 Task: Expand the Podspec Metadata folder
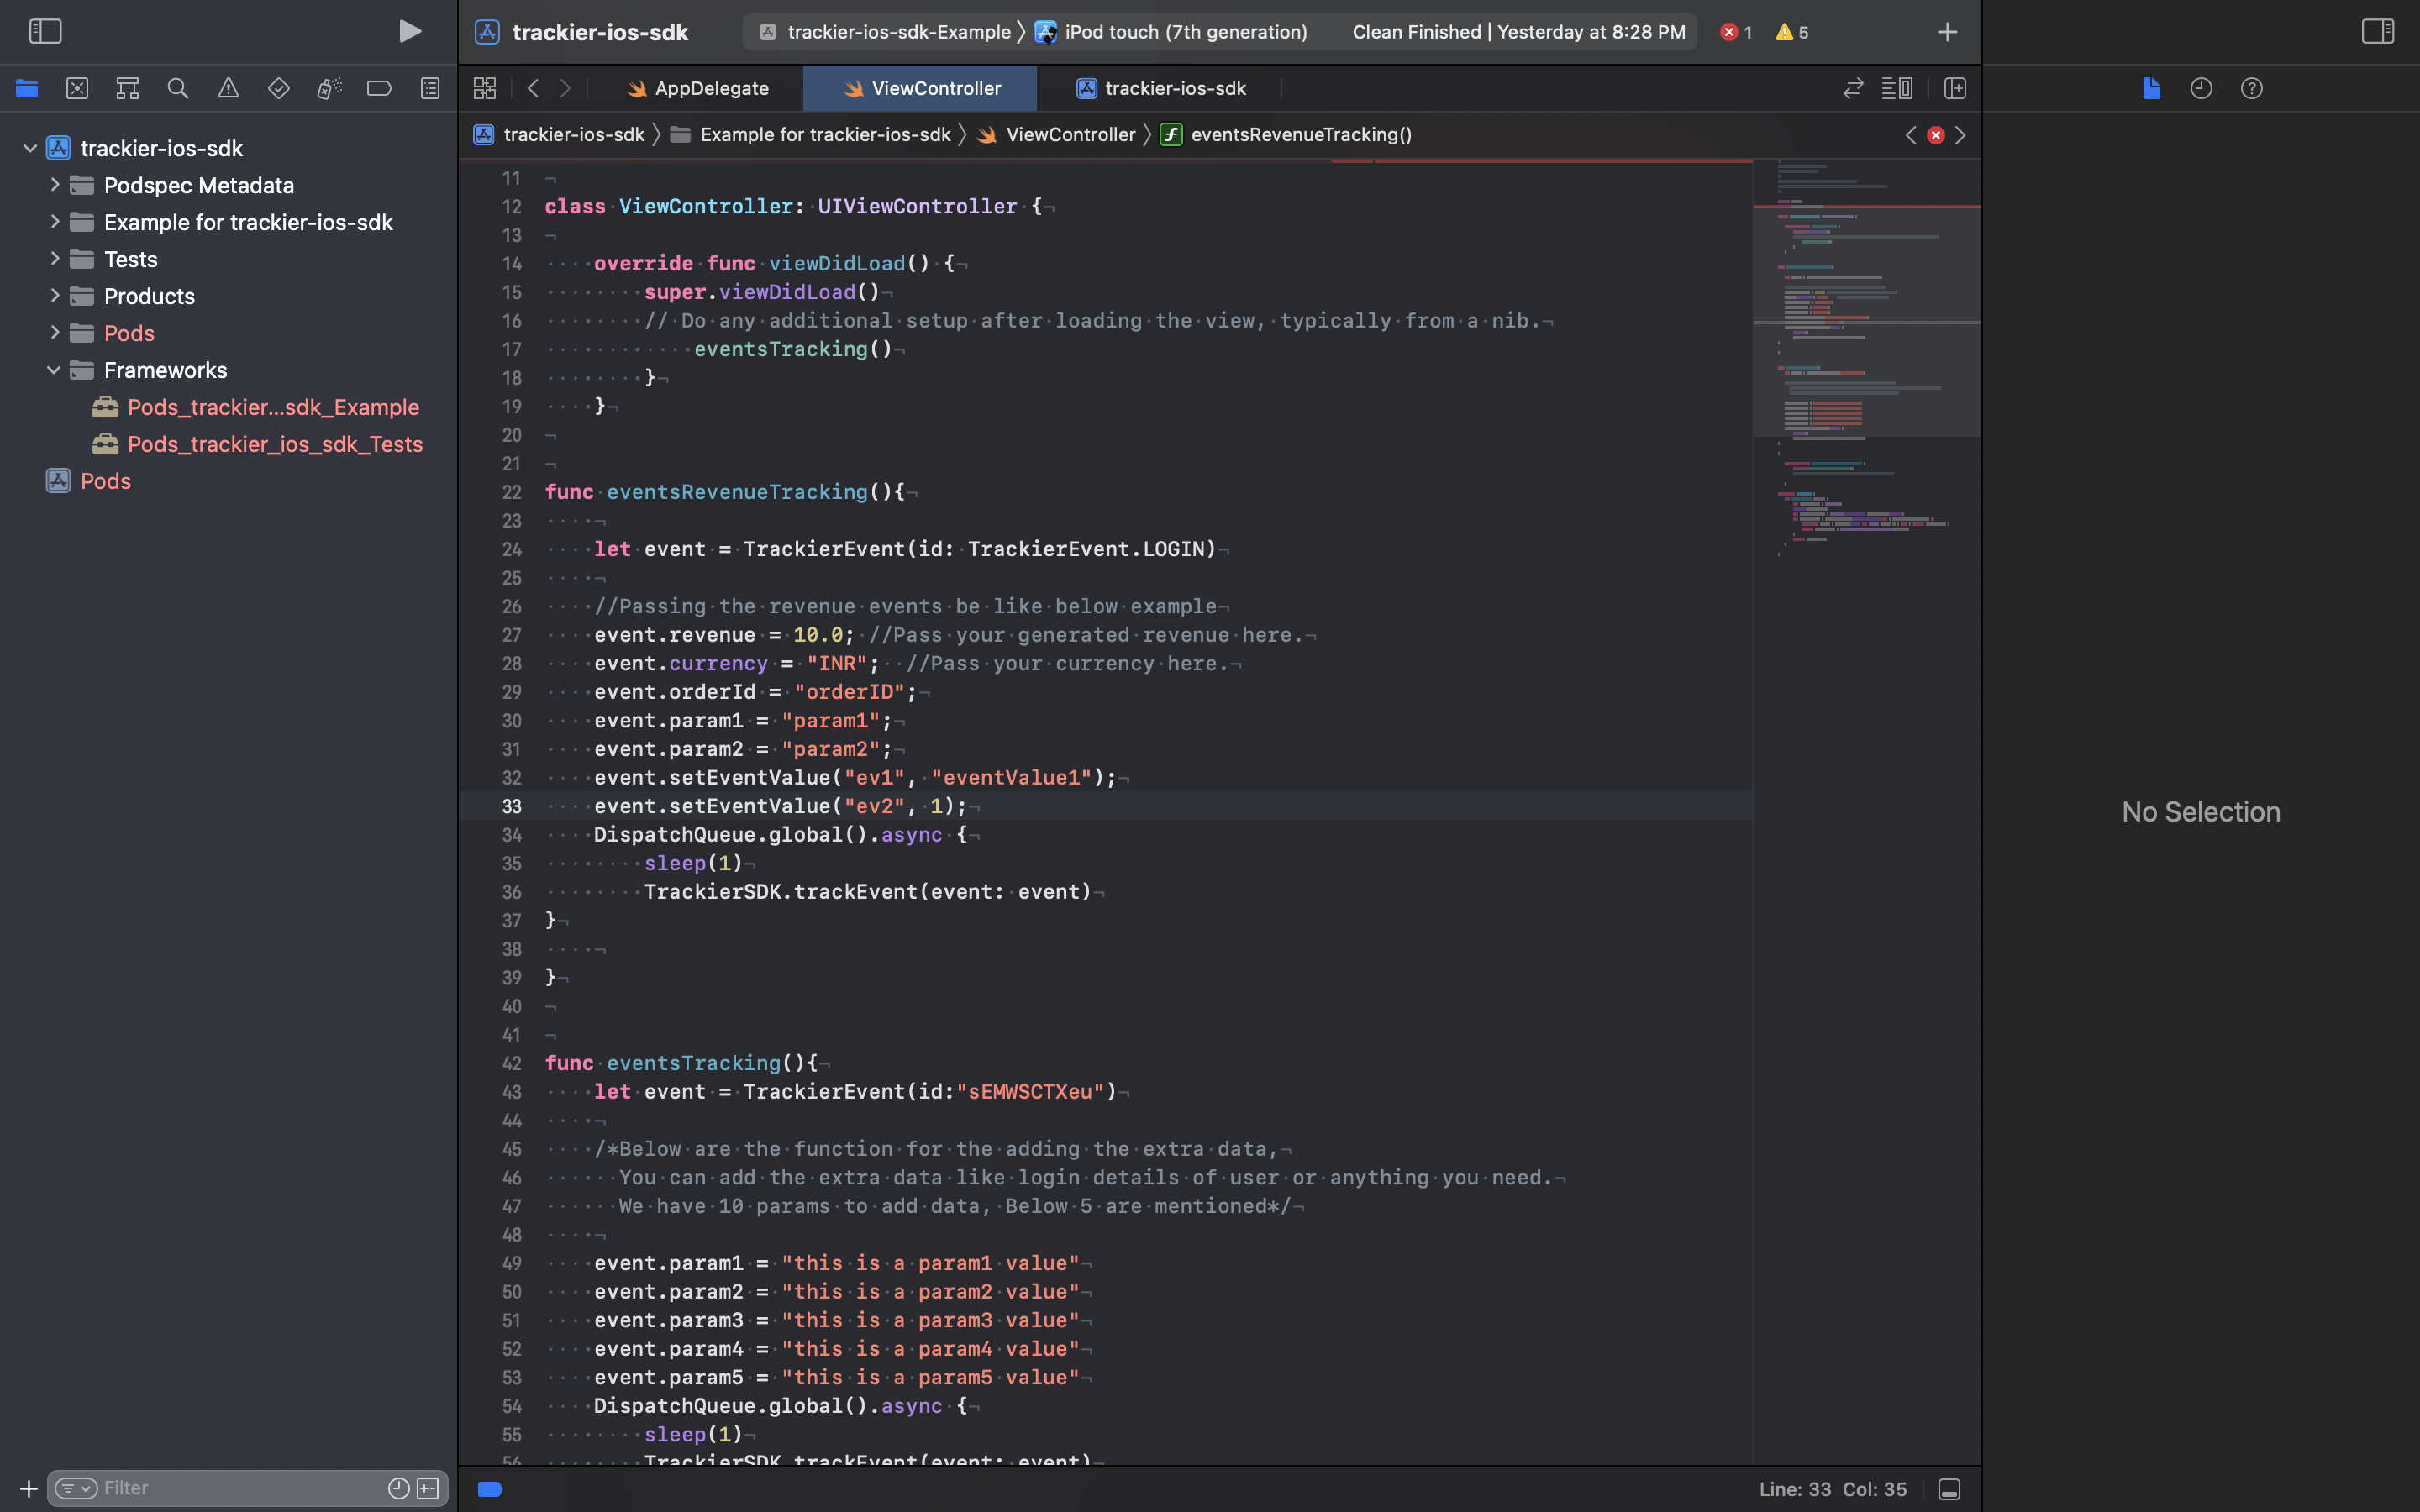pos(55,185)
